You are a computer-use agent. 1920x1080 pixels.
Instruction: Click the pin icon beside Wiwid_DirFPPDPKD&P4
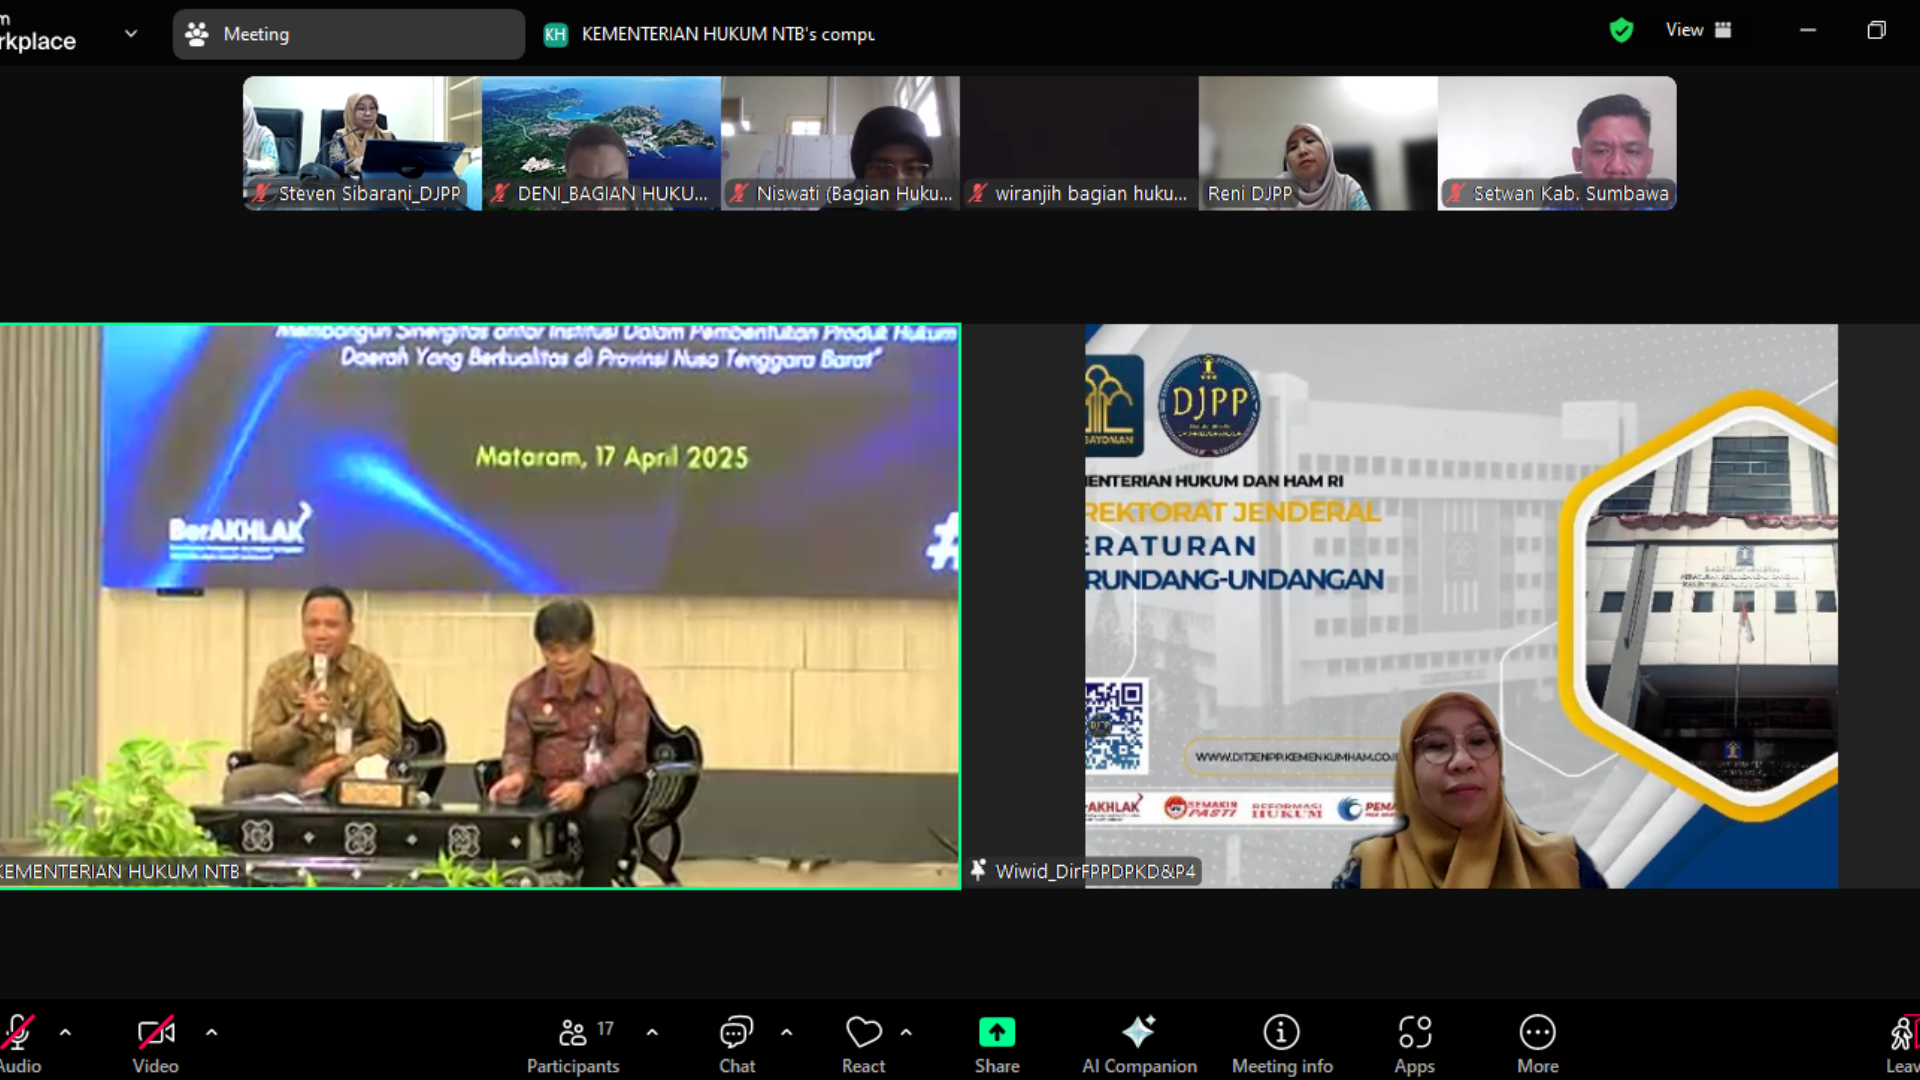(979, 870)
